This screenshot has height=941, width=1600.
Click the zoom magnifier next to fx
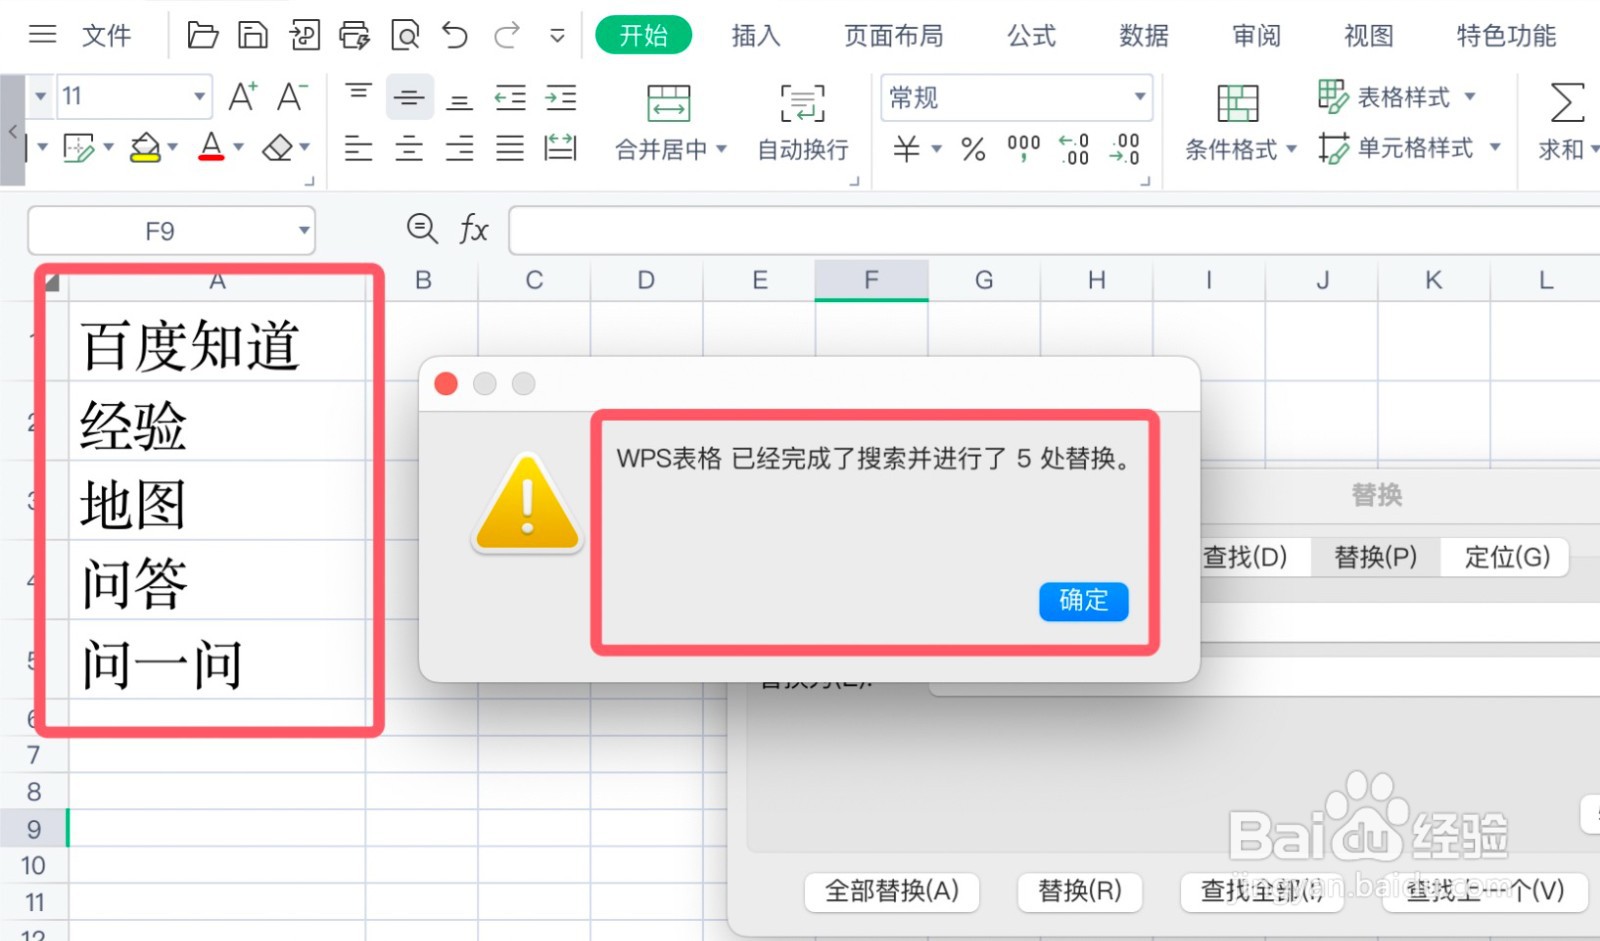[x=422, y=229]
